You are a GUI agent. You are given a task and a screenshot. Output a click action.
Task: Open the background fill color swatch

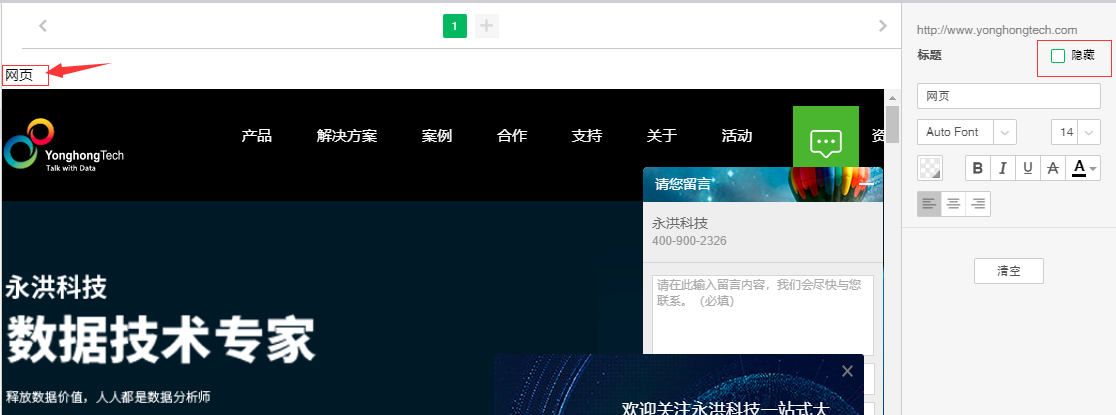(x=930, y=168)
